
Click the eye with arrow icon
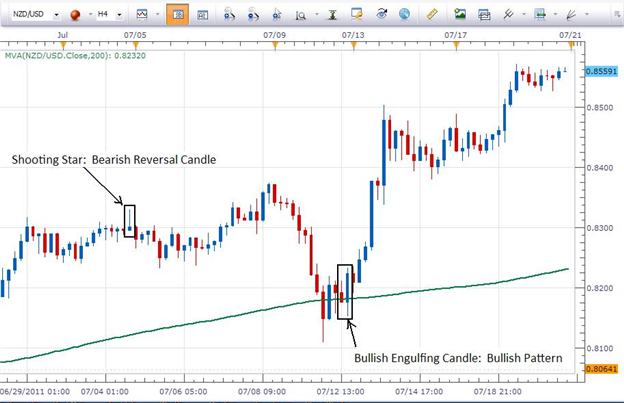coord(382,14)
